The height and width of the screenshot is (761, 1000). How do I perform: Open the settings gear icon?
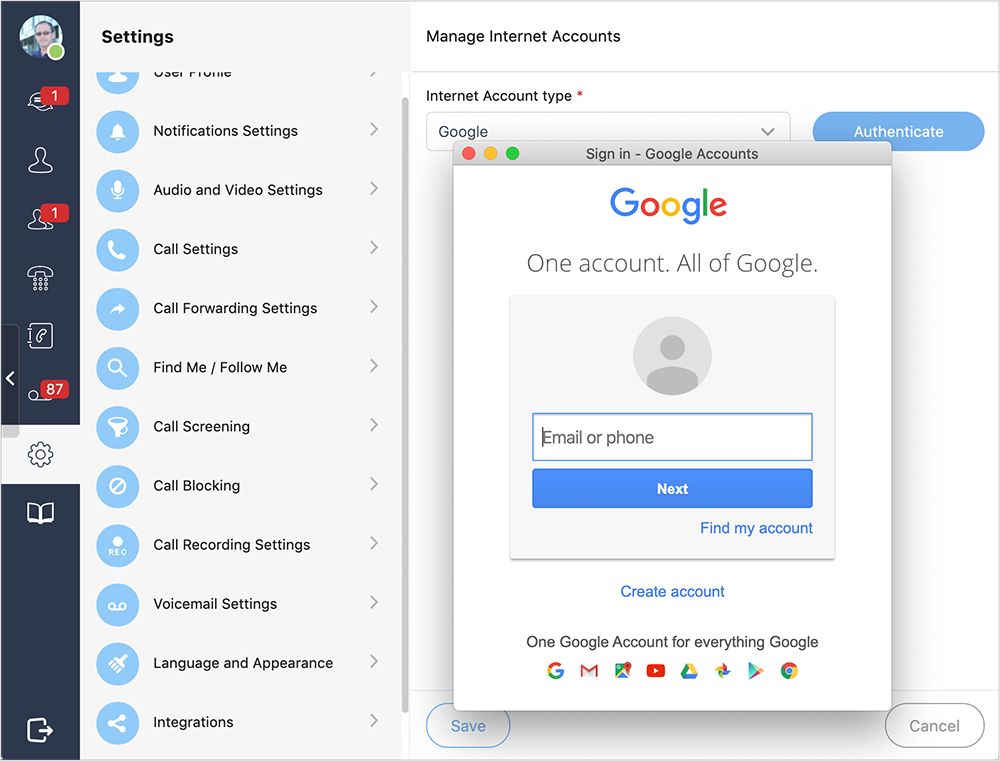(40, 455)
